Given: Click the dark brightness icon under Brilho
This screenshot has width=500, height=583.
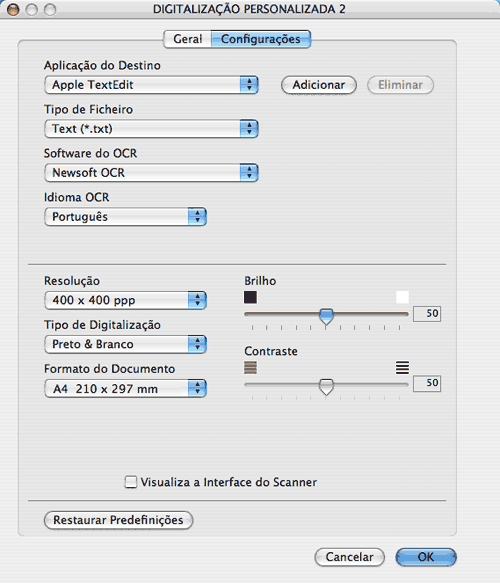Looking at the screenshot, I should 250,297.
